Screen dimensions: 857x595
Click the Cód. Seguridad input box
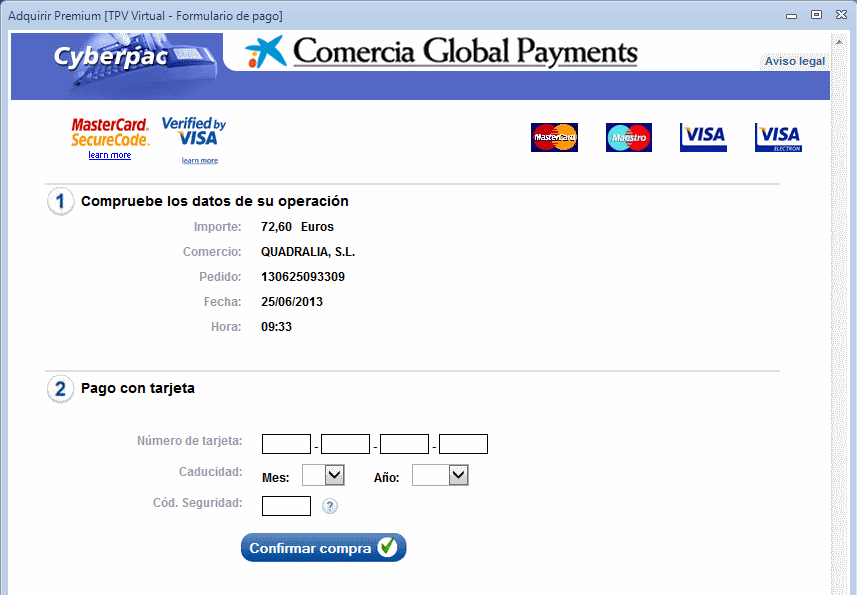coord(286,506)
